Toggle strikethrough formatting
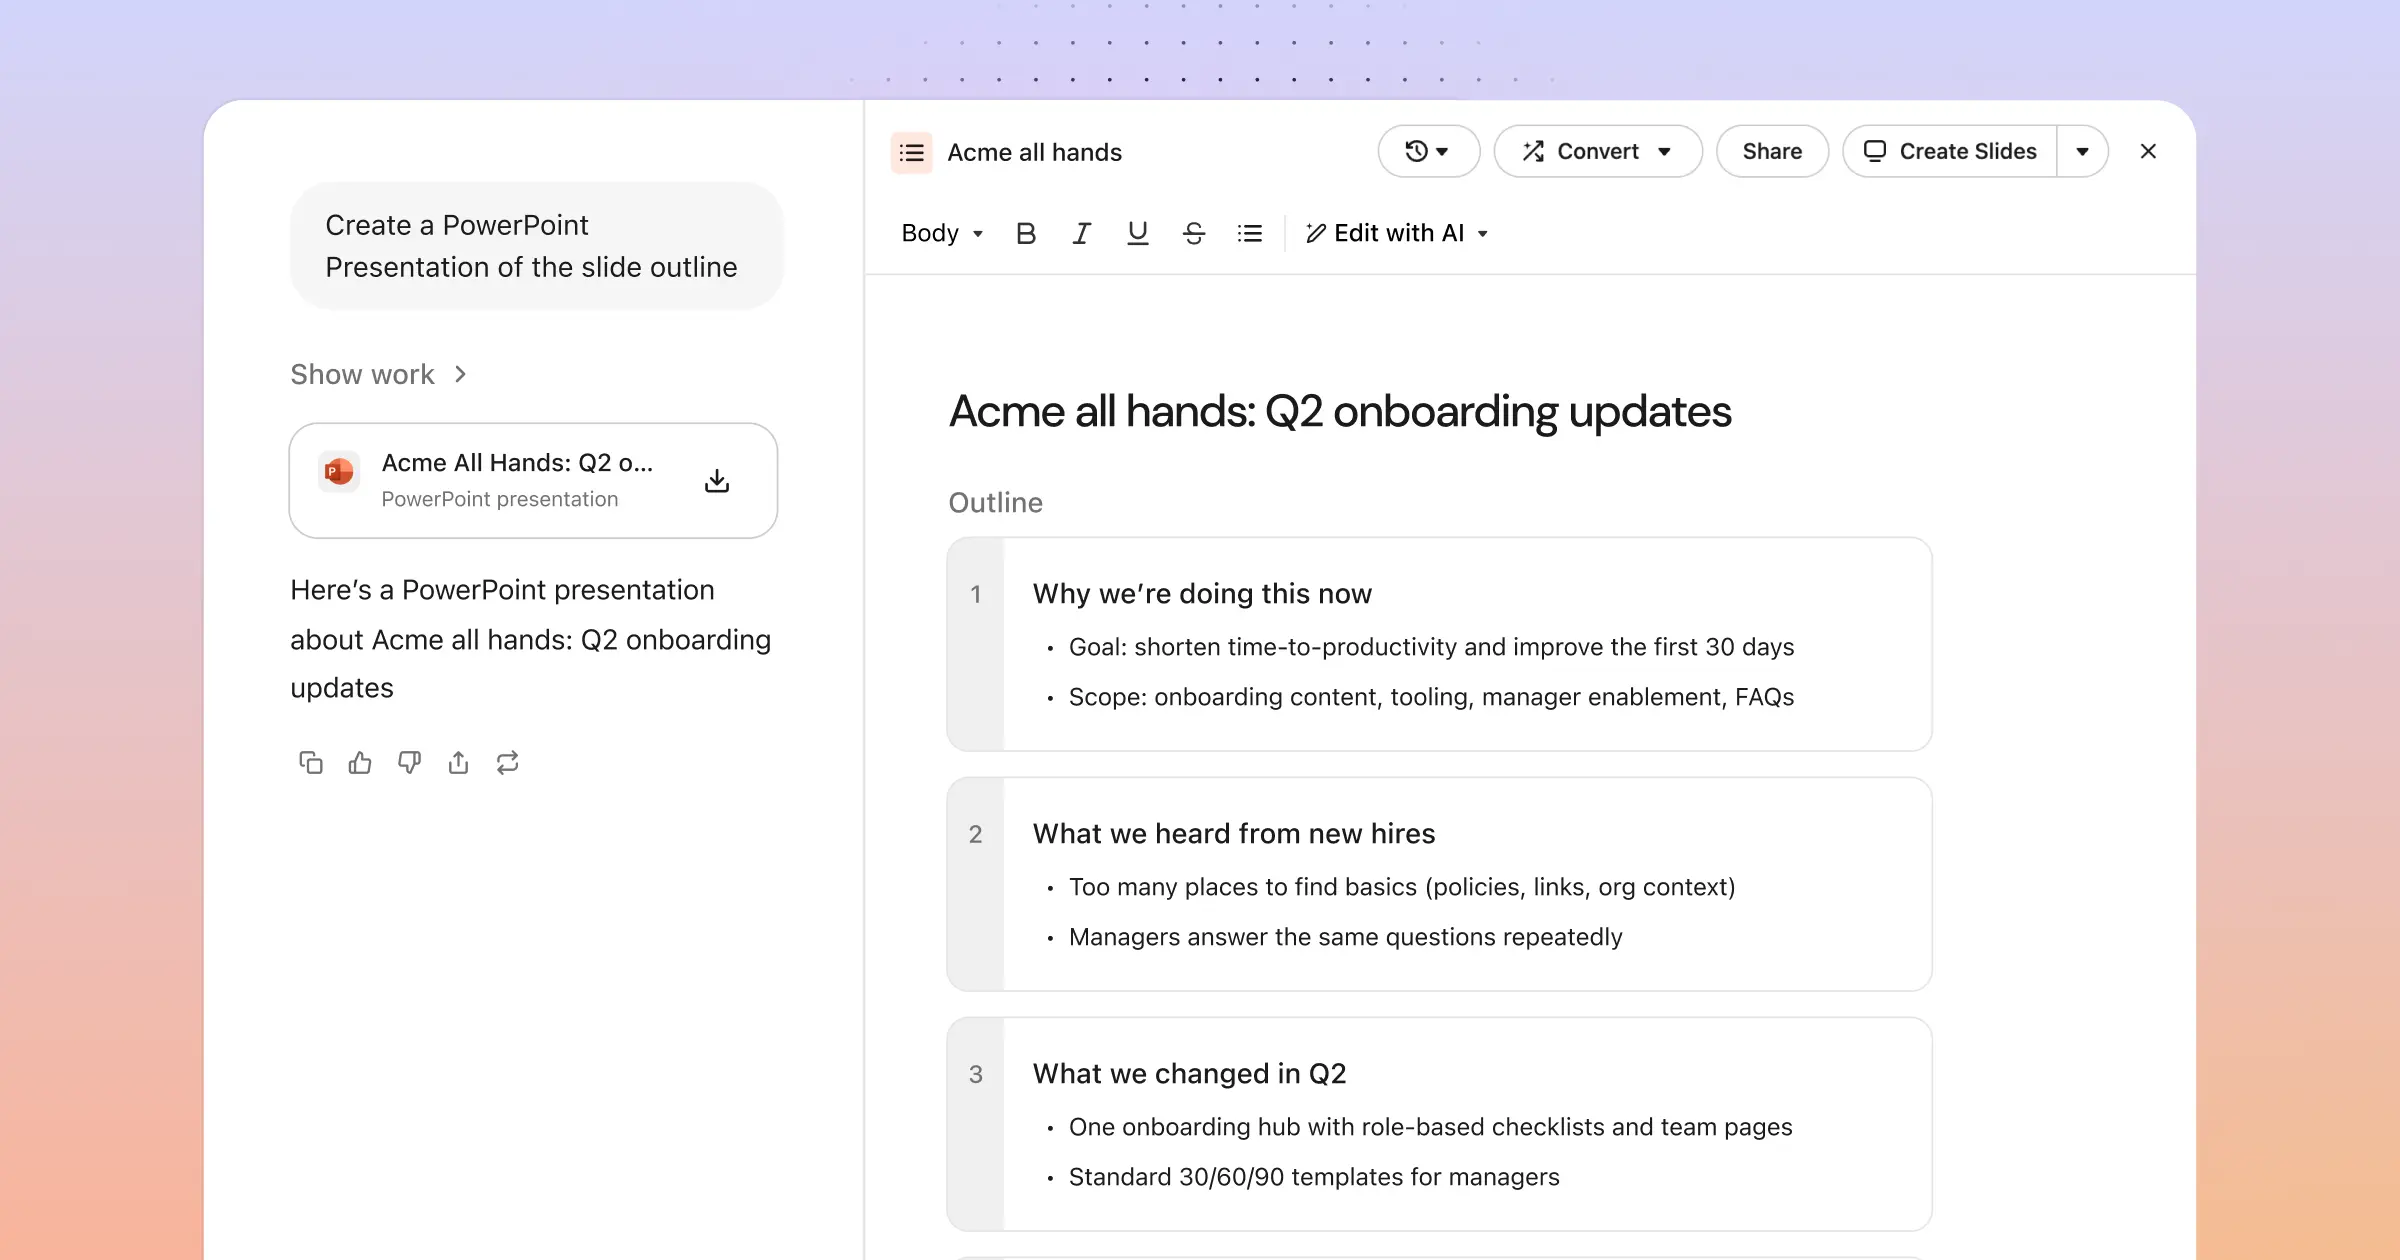2400x1260 pixels. (1193, 233)
